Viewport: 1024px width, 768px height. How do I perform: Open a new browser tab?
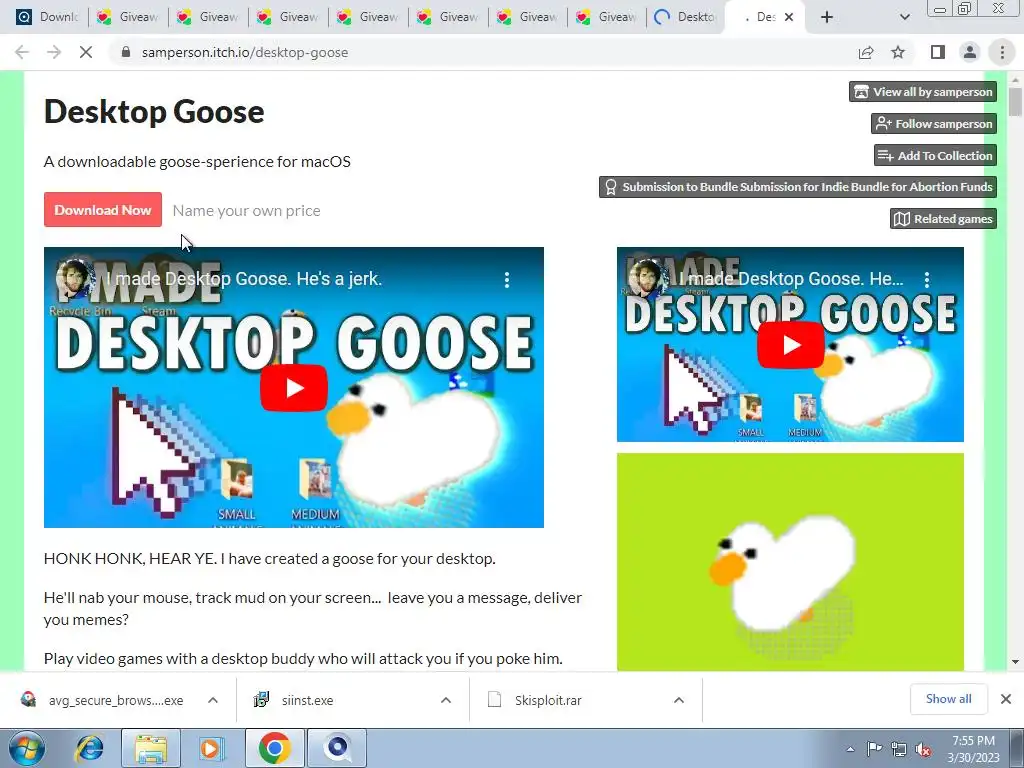click(x=827, y=17)
